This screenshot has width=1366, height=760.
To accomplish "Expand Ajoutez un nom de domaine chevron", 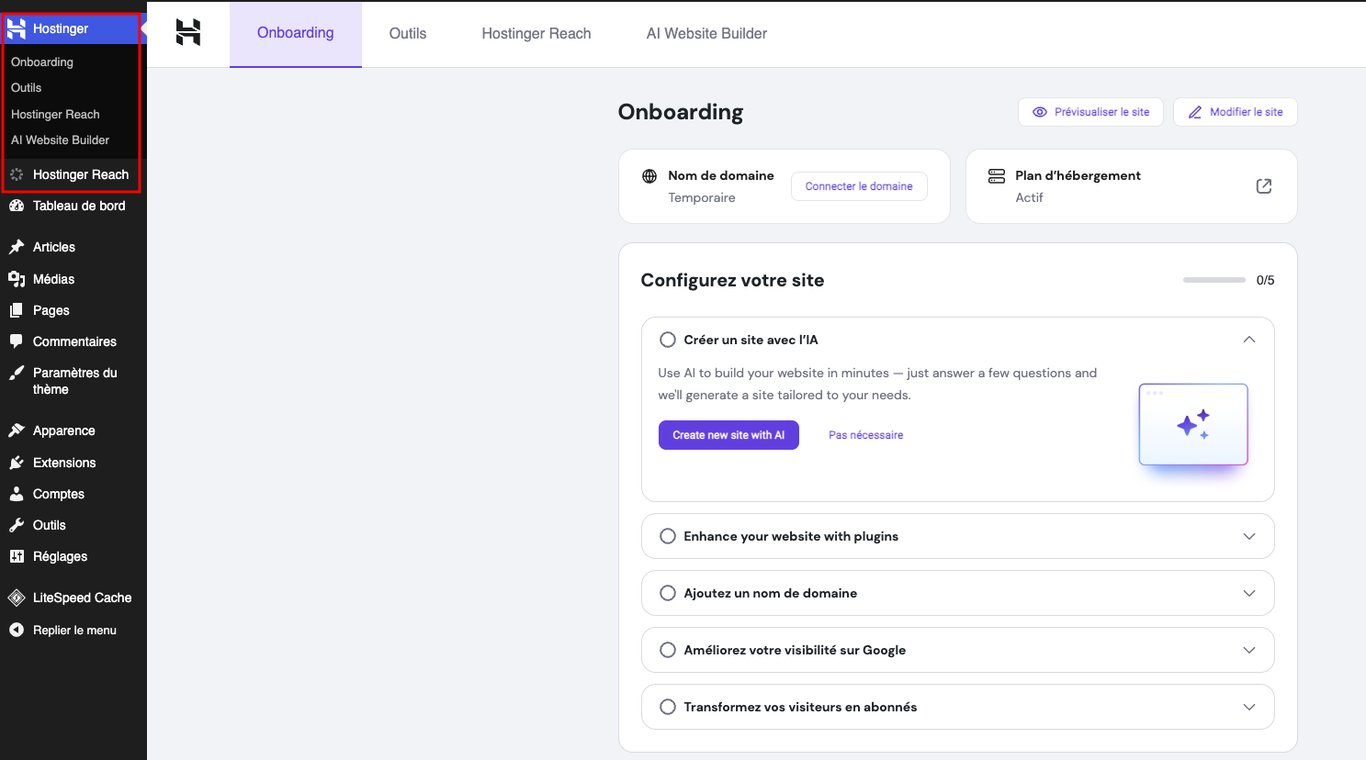I will point(1249,593).
